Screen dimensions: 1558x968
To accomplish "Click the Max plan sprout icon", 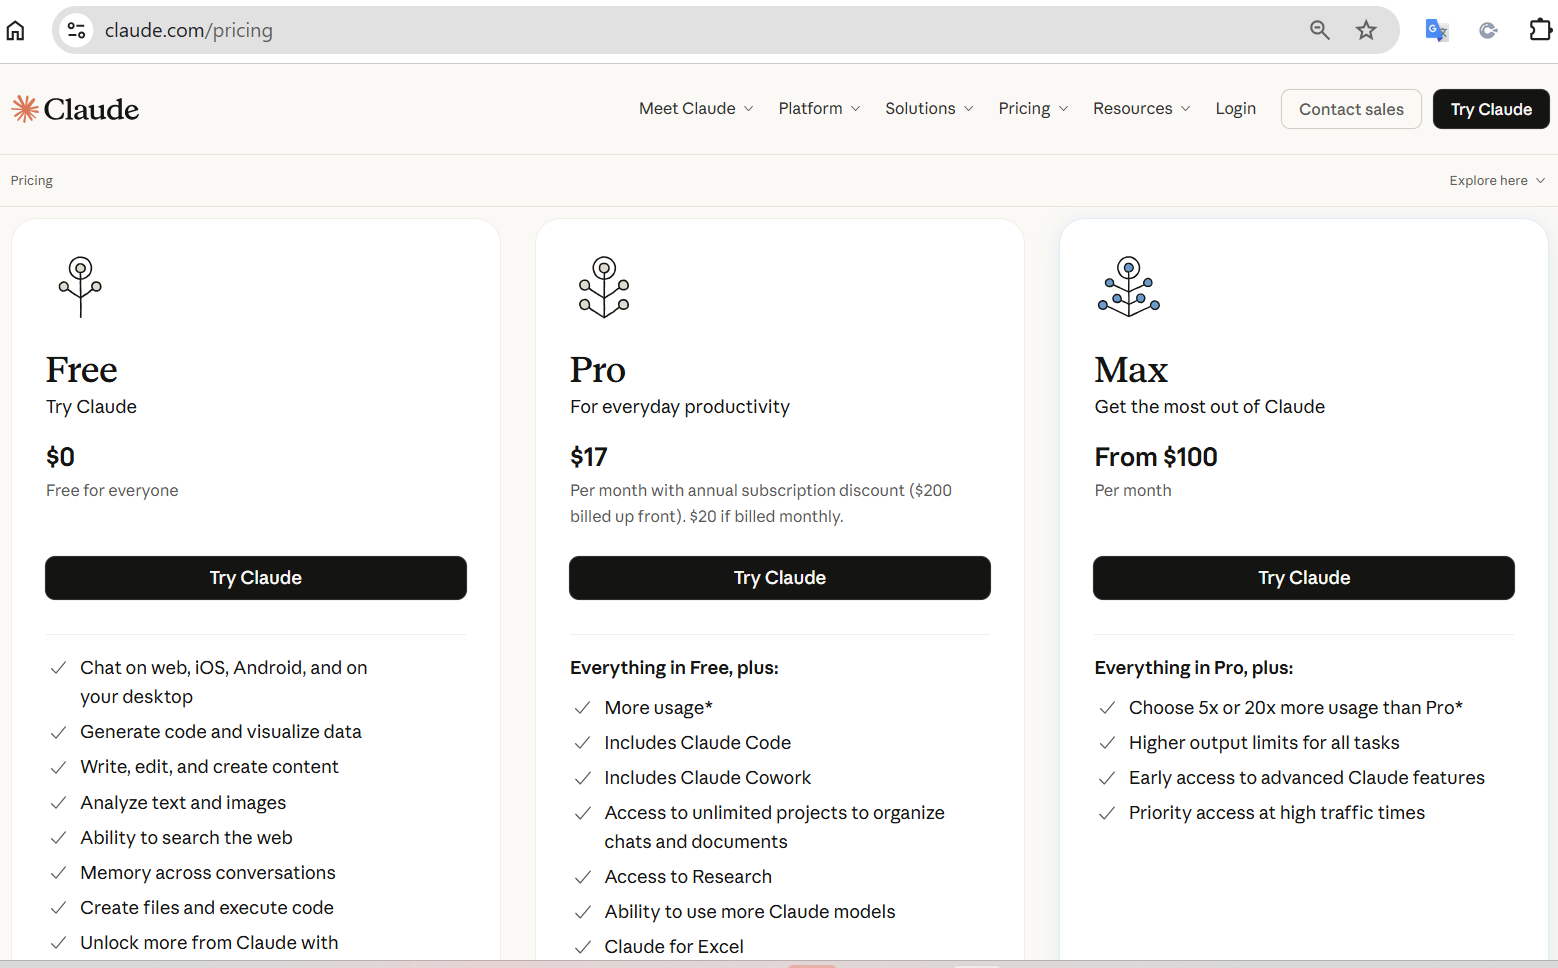I will (1129, 287).
